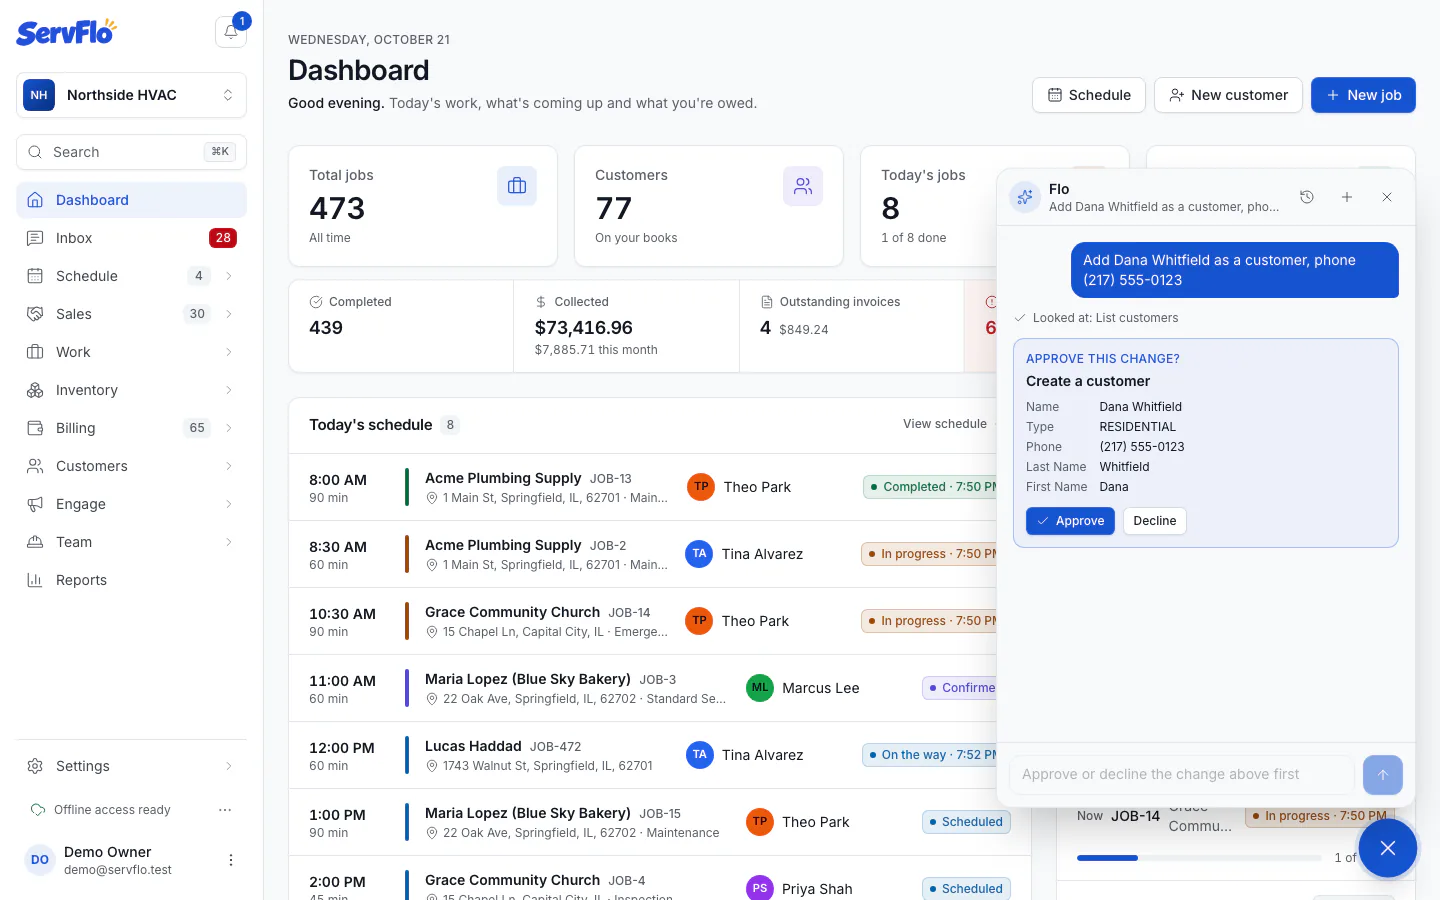The image size is (1440, 900).
Task: Click Marcus Lee's ML avatar
Action: [x=760, y=688]
